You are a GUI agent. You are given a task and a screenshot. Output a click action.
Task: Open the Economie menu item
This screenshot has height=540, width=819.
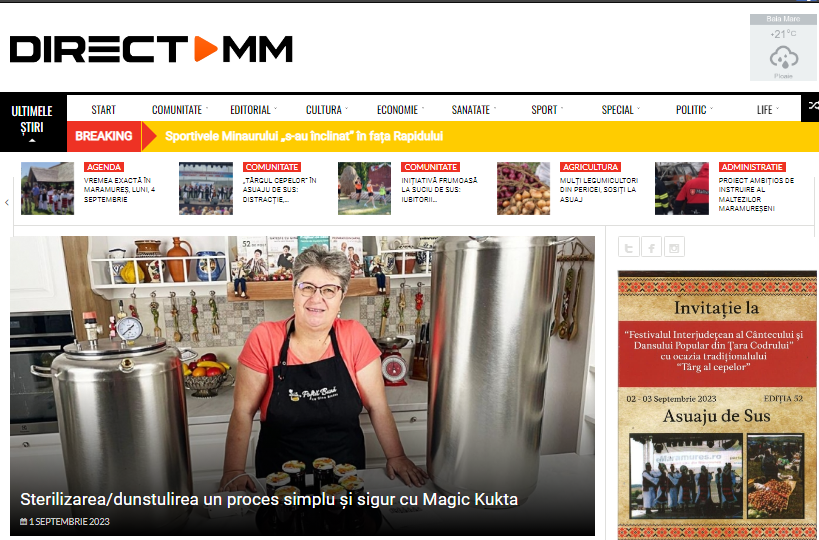click(400, 110)
